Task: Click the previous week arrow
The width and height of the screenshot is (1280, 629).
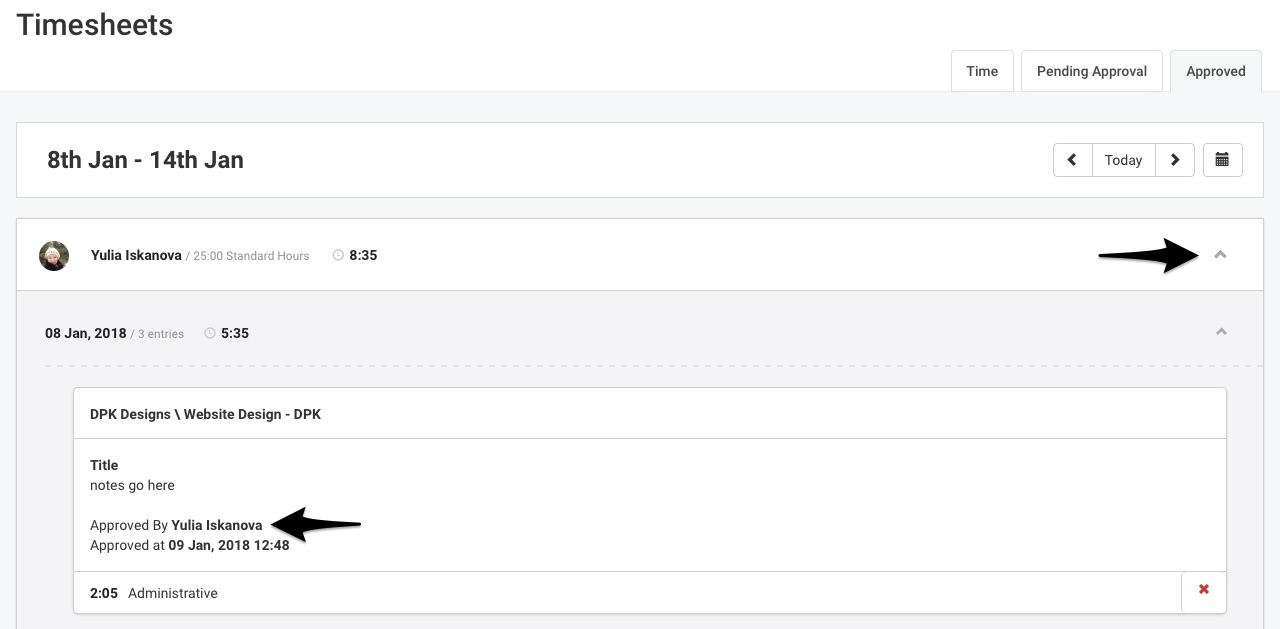Action: (x=1072, y=160)
